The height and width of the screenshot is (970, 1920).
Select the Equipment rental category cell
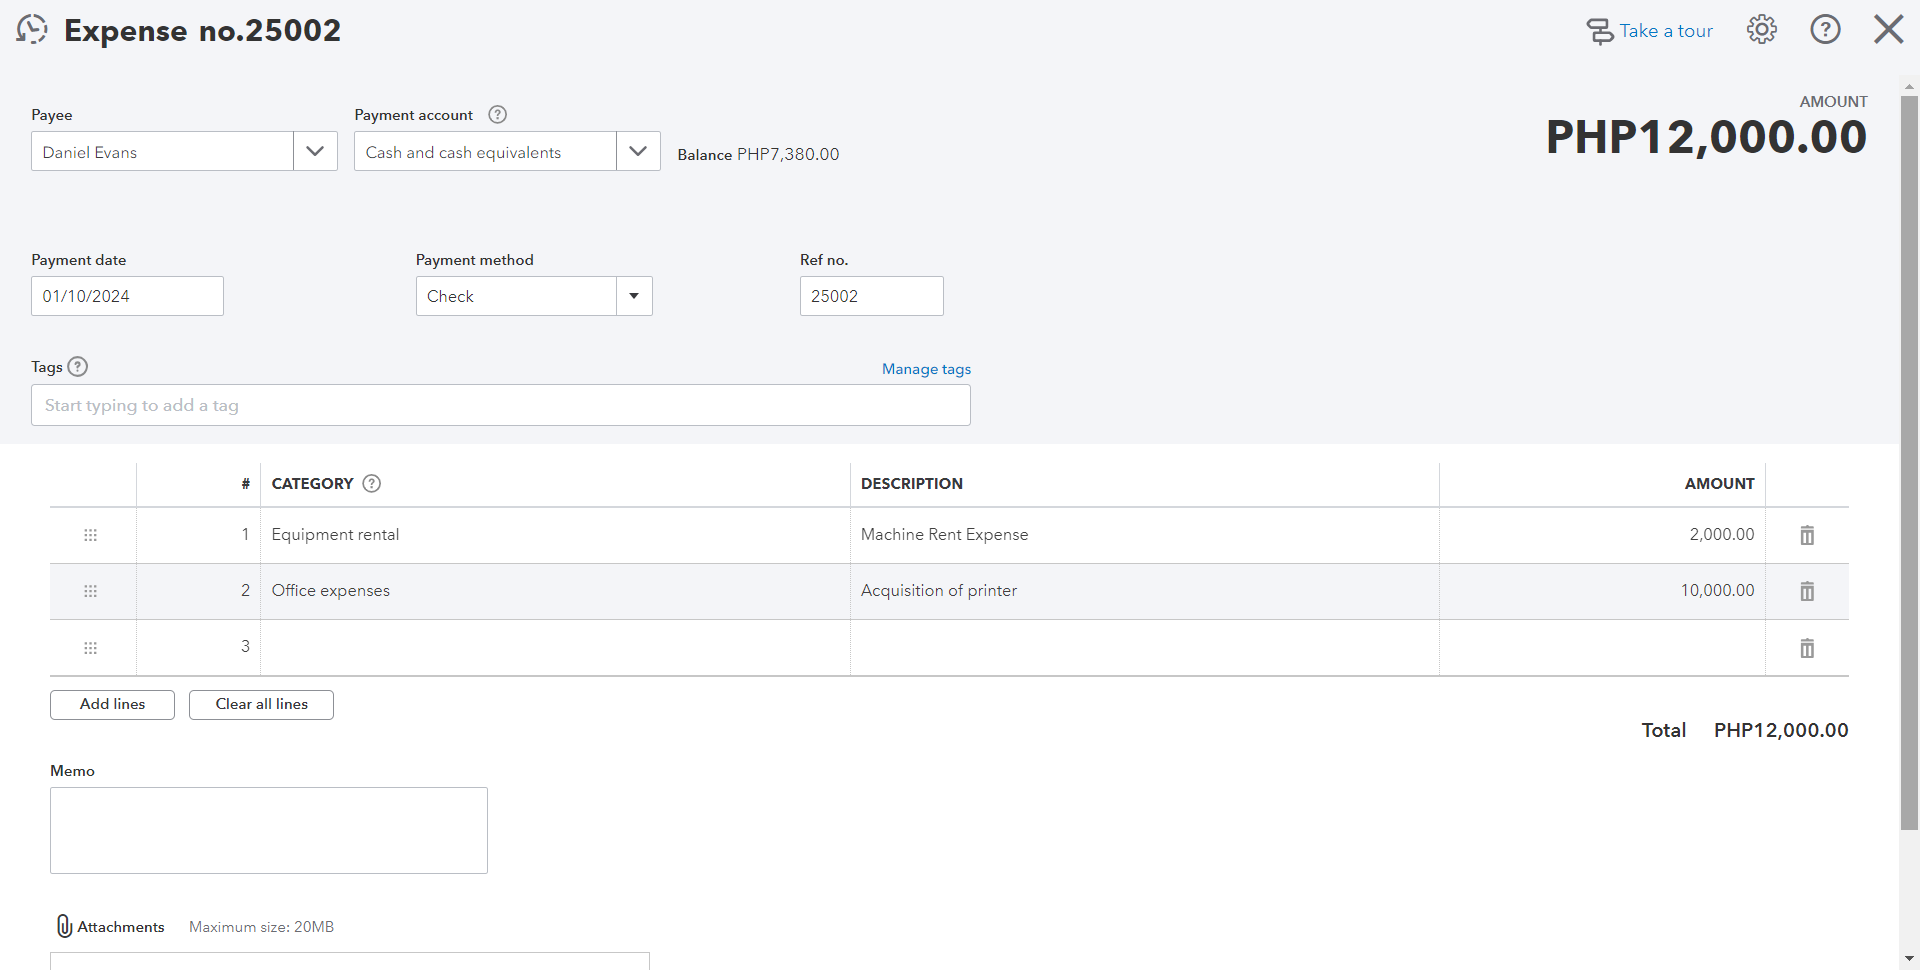pos(555,535)
